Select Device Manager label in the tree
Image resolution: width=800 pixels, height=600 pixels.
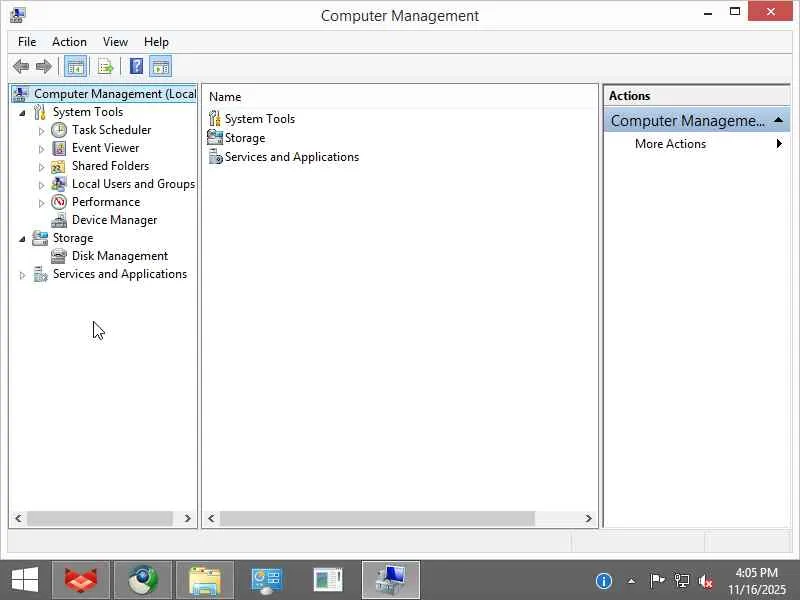coord(114,220)
